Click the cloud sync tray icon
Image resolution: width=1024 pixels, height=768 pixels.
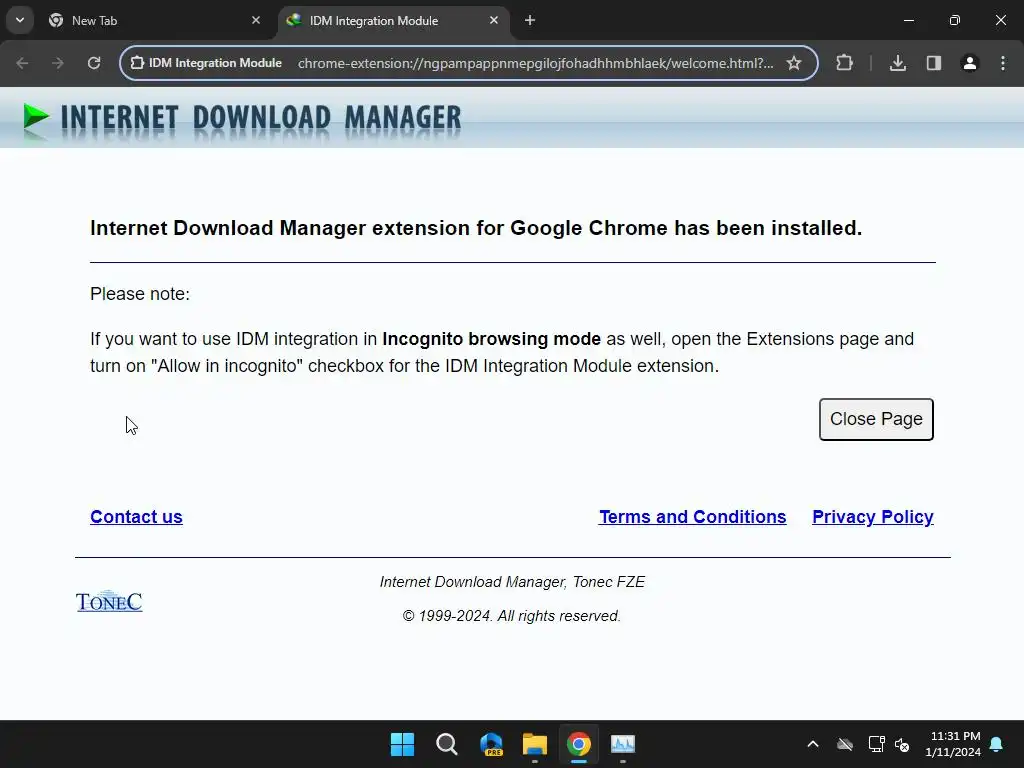coord(845,744)
